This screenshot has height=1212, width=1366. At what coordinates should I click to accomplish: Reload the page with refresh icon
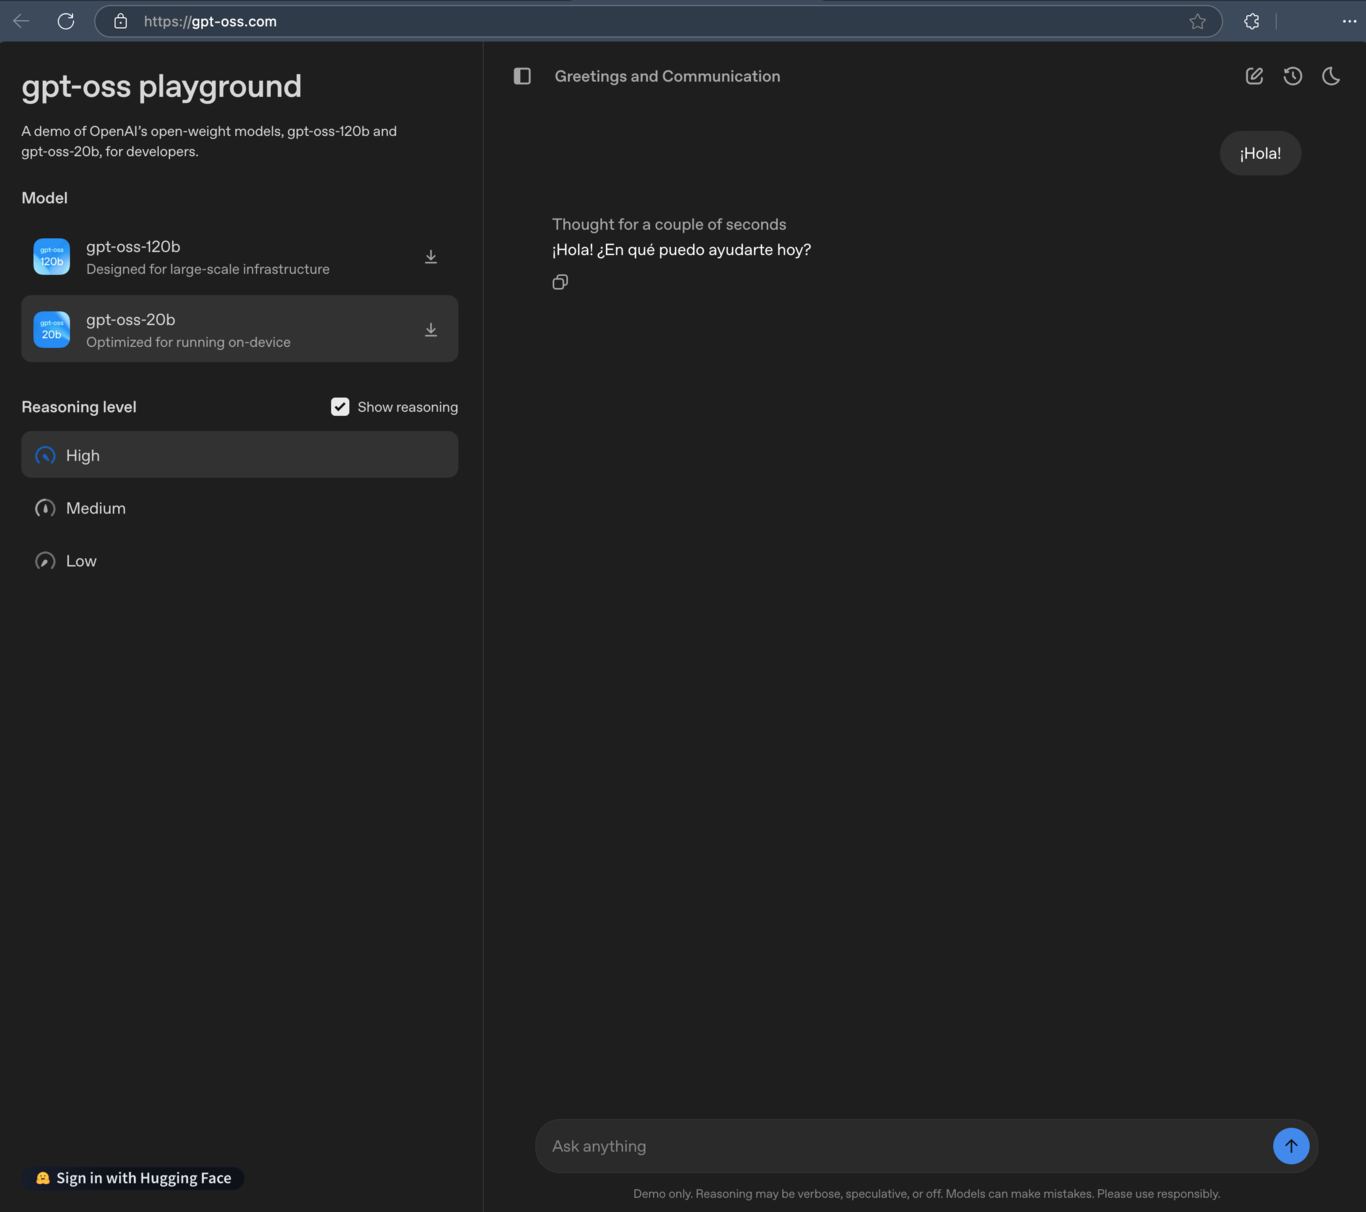(x=66, y=21)
